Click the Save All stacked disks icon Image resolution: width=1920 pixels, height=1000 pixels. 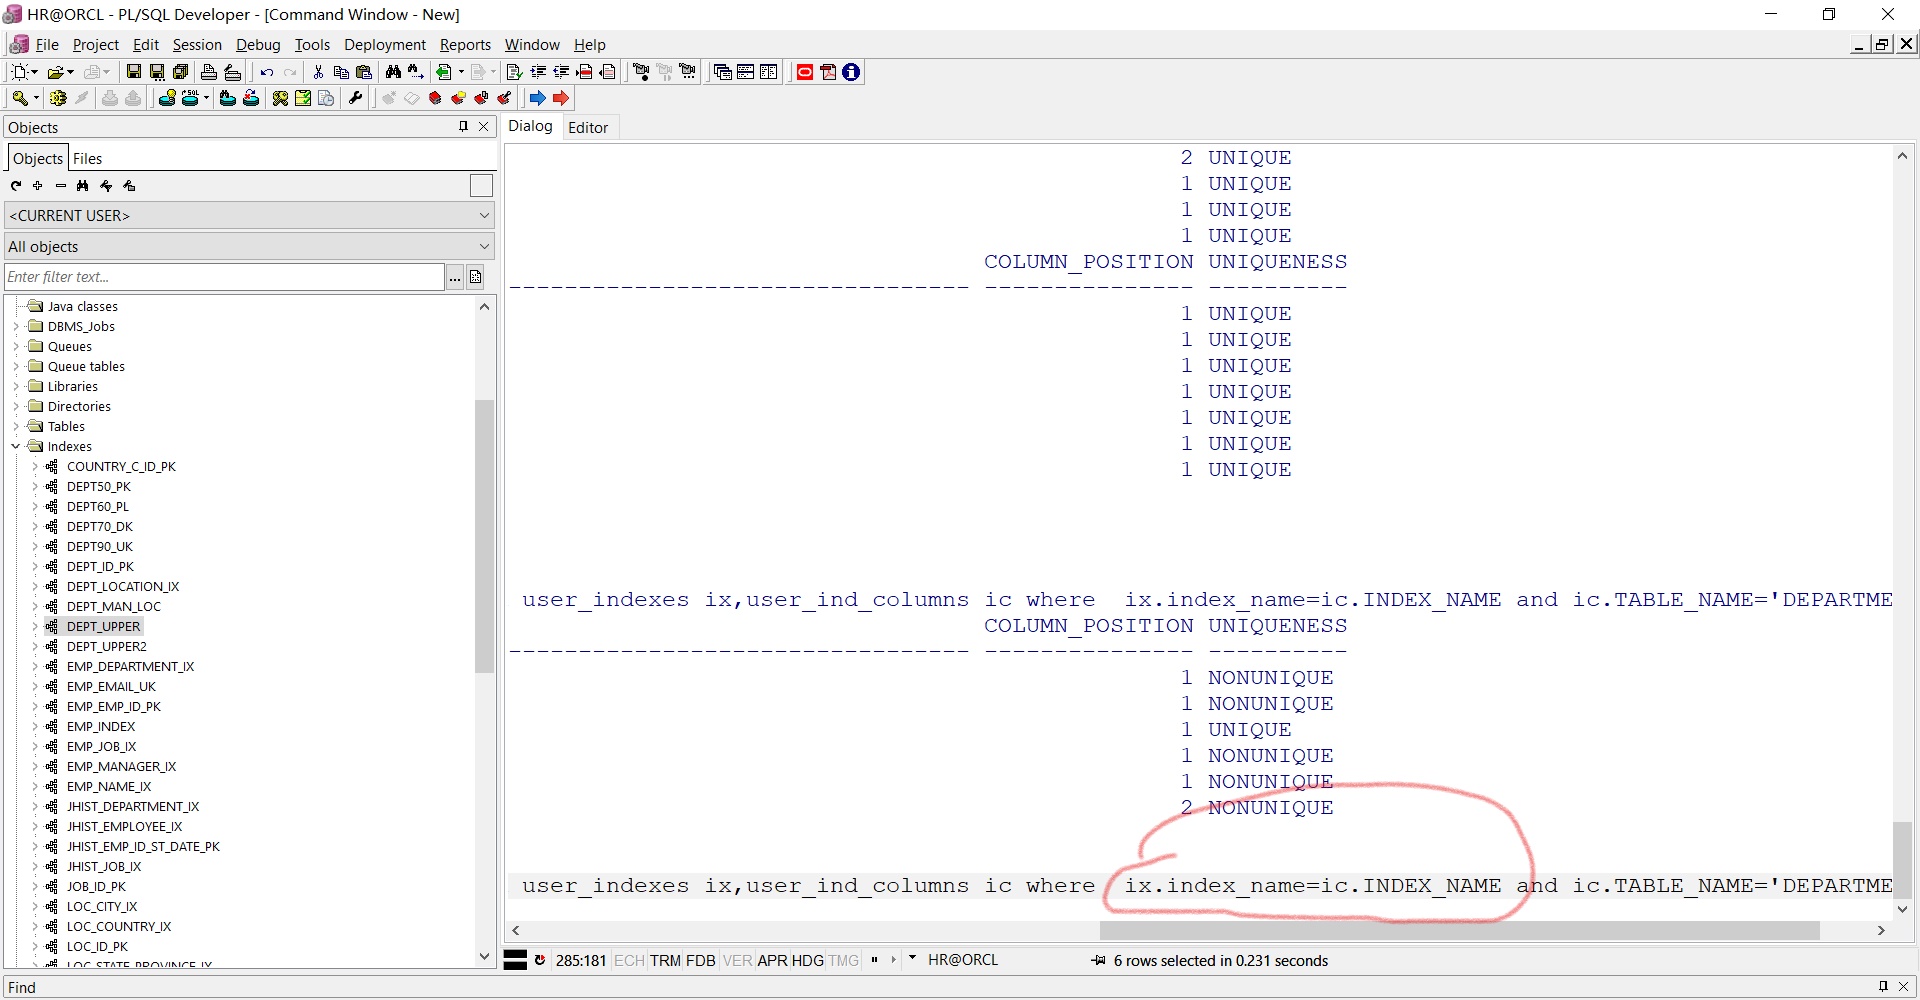(181, 72)
